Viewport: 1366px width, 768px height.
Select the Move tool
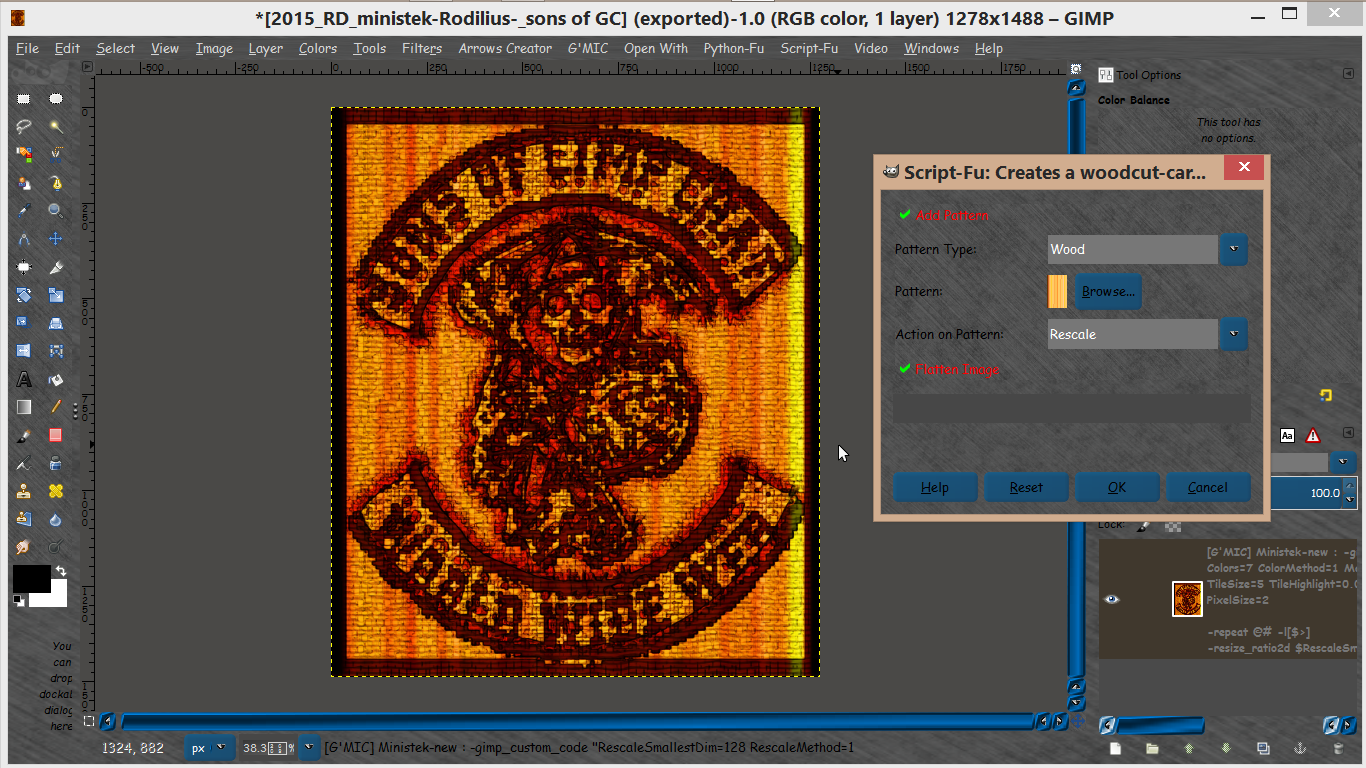(56, 239)
